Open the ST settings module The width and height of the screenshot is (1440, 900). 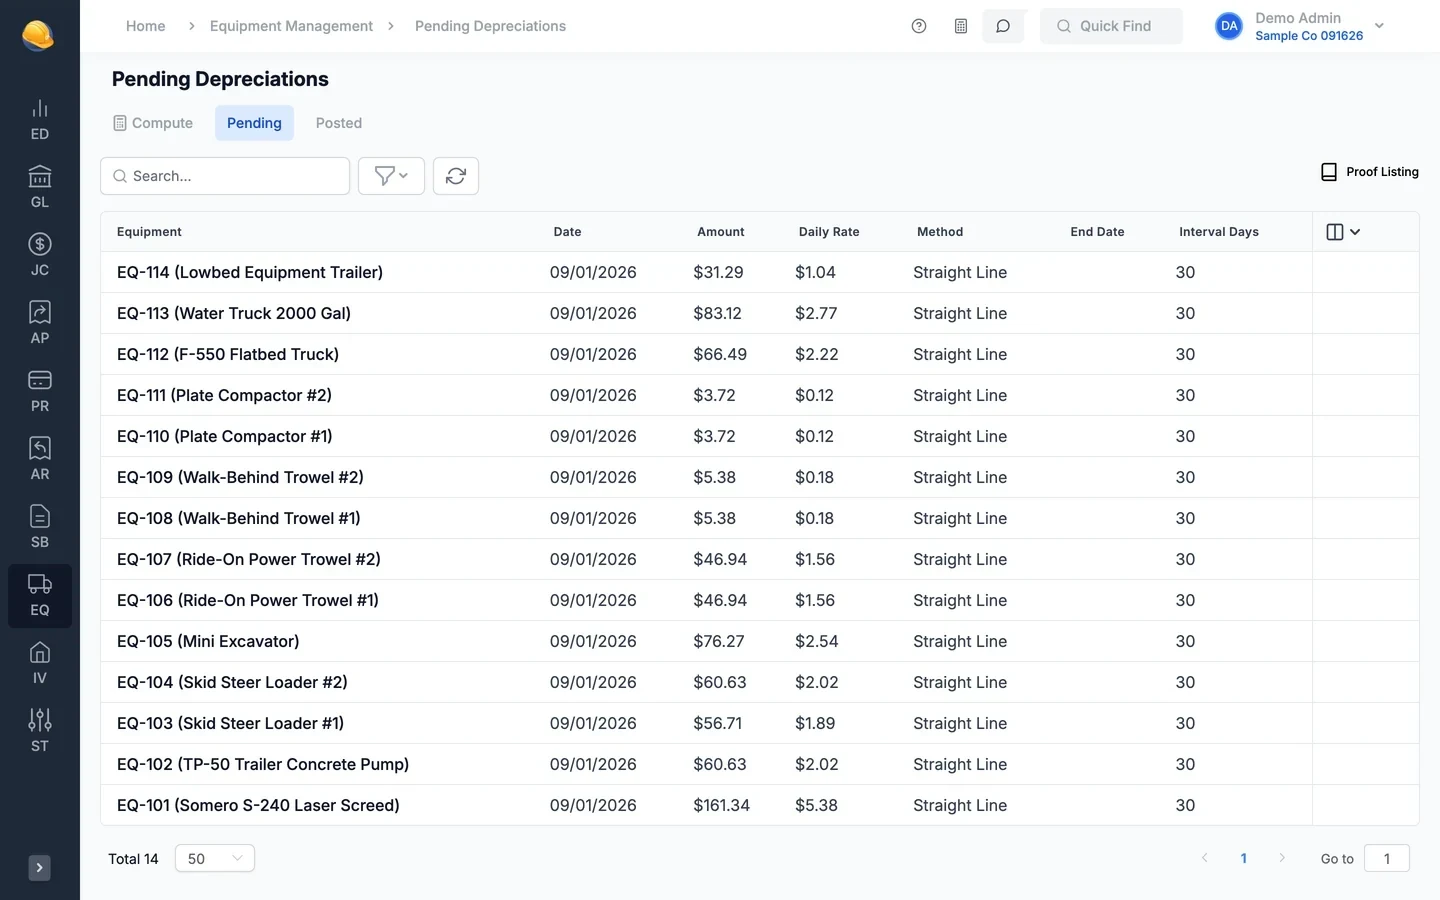coord(40,732)
